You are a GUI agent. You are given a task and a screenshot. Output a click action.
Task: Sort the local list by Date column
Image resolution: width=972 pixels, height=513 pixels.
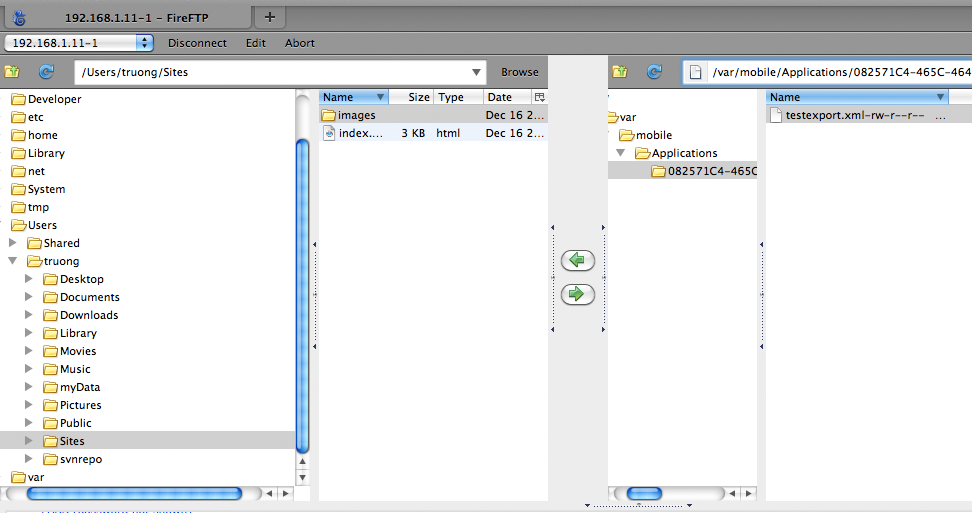pyautogui.click(x=507, y=97)
